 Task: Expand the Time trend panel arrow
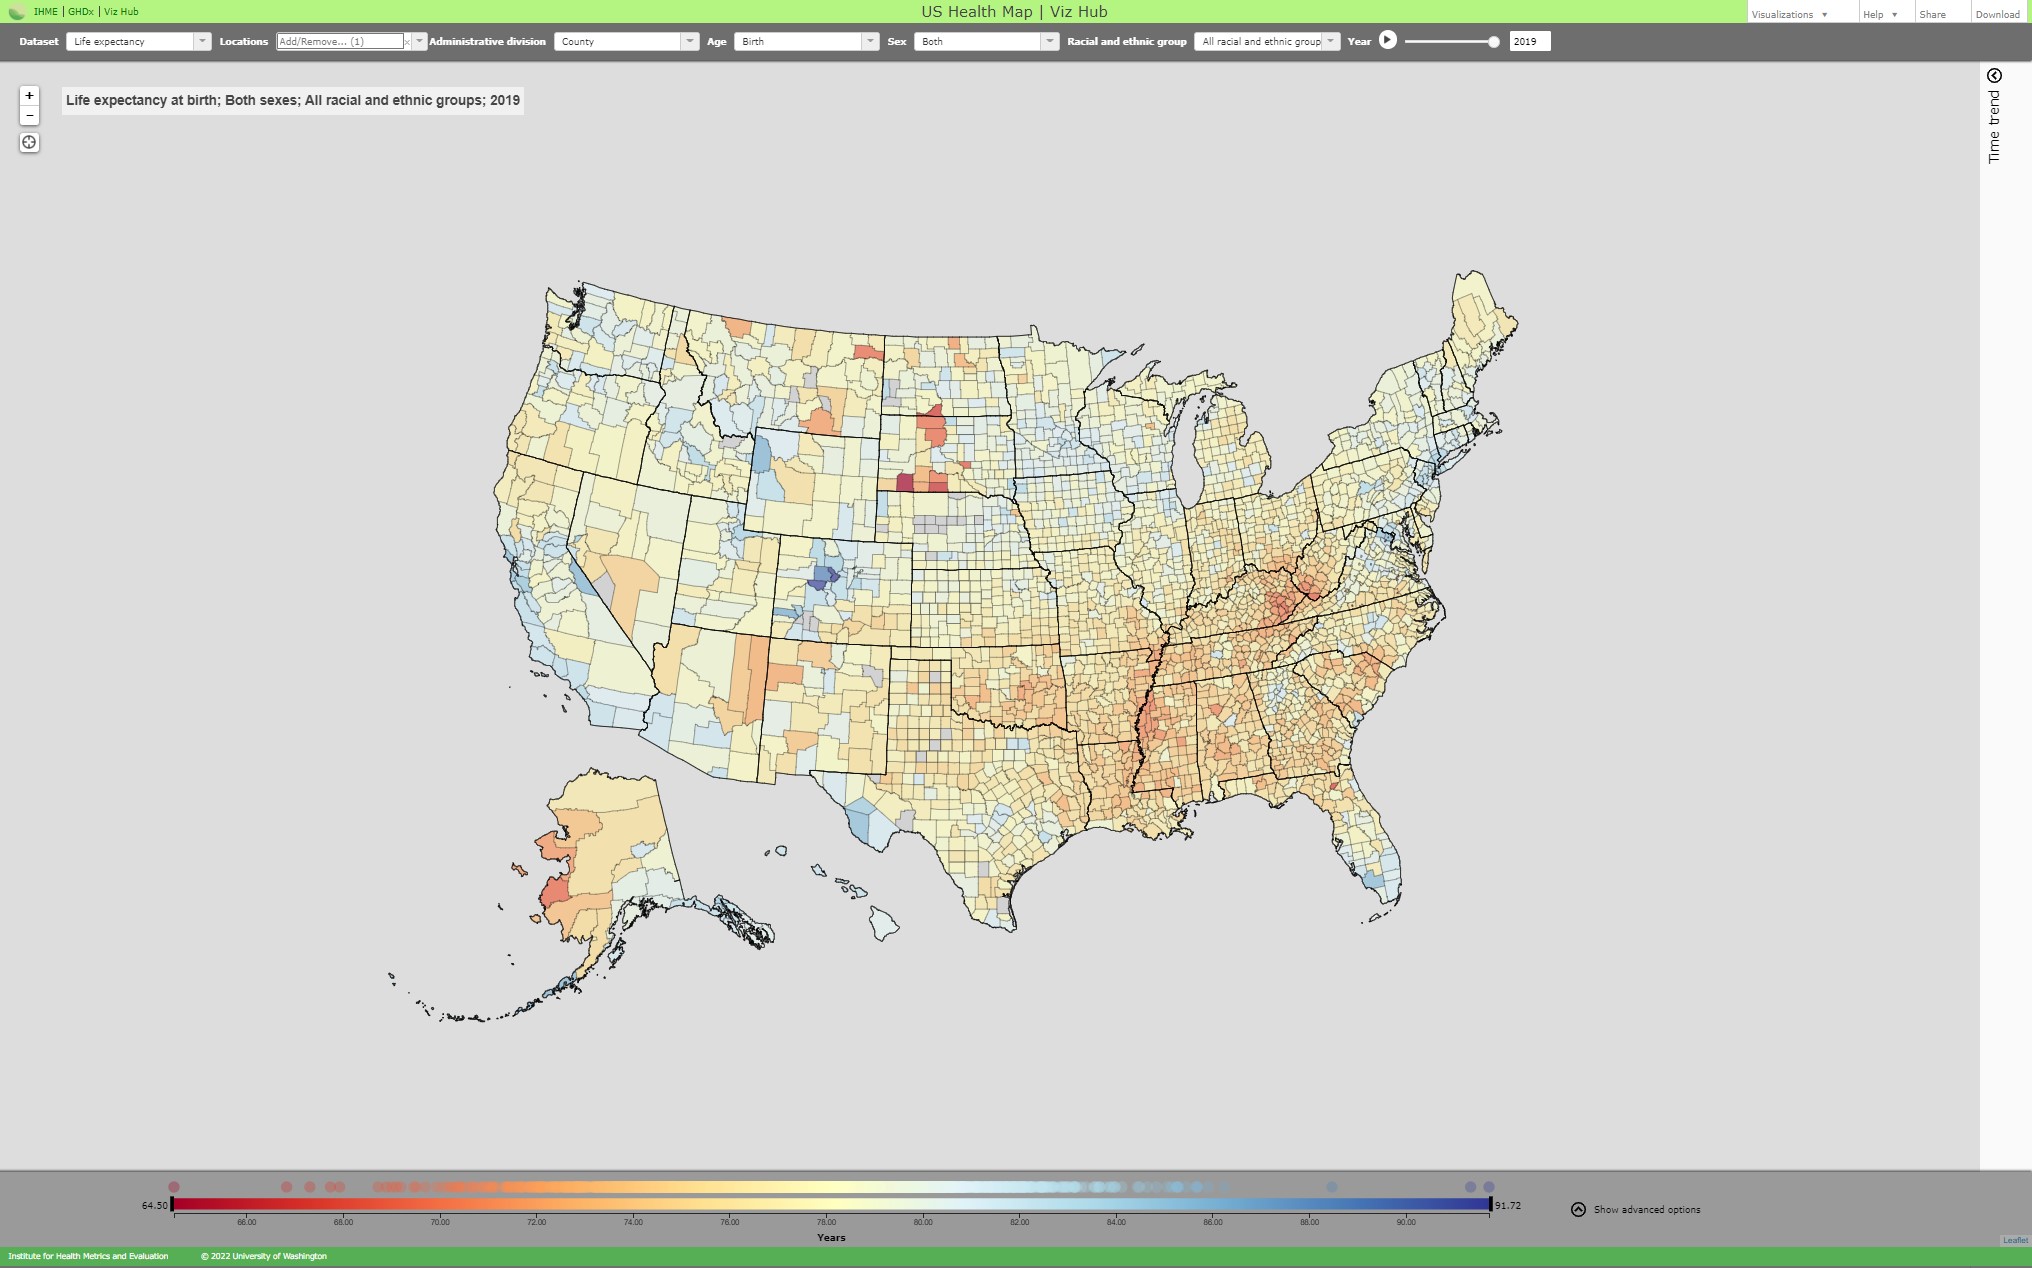coord(1994,76)
